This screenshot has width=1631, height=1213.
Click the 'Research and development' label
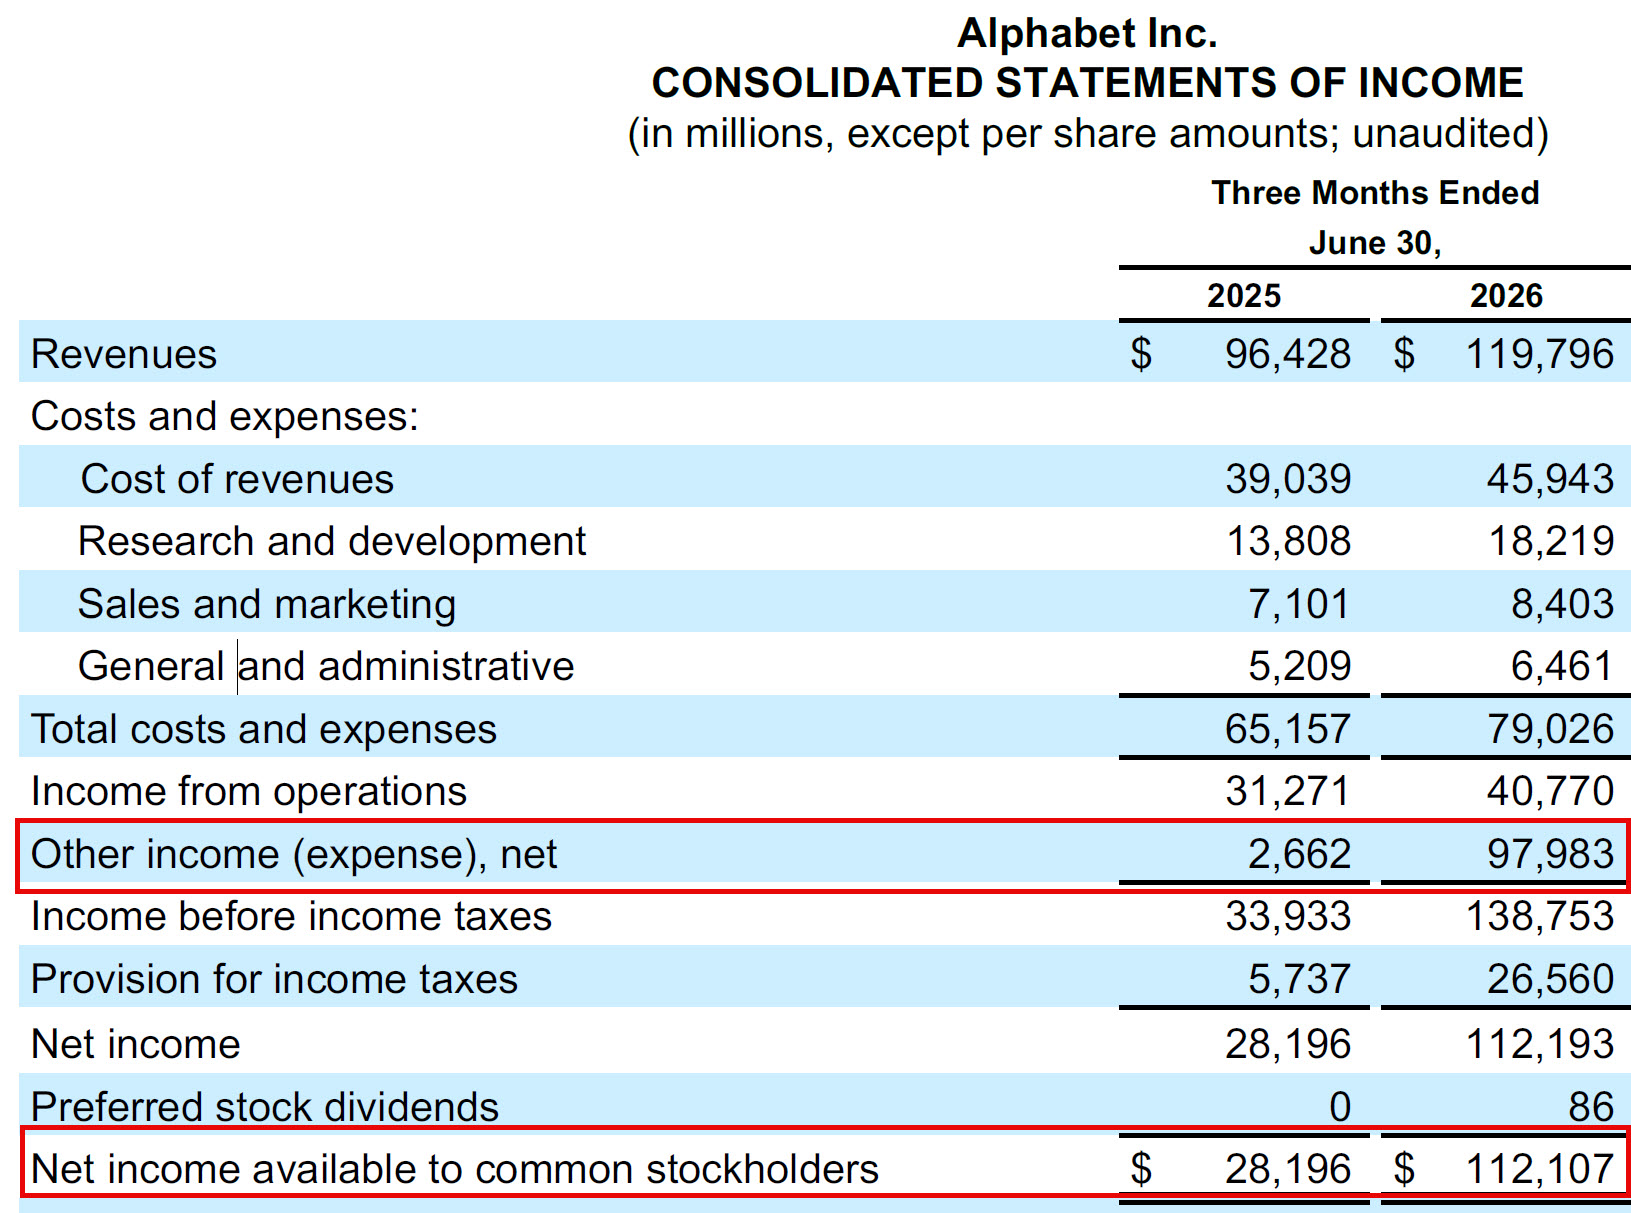(x=332, y=541)
